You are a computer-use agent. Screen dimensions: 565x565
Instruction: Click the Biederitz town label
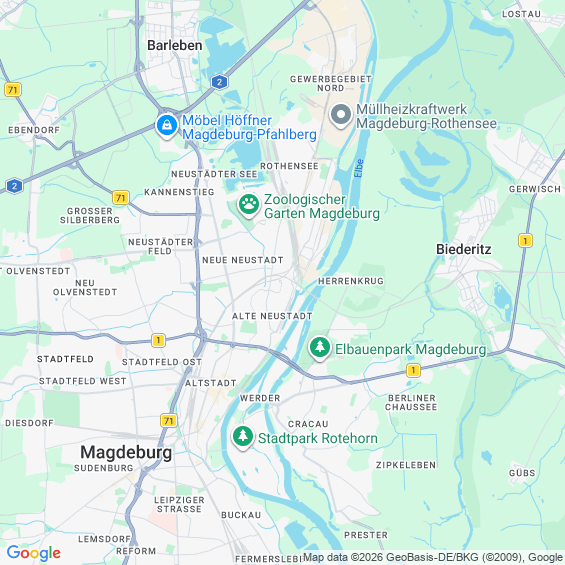pyautogui.click(x=464, y=249)
